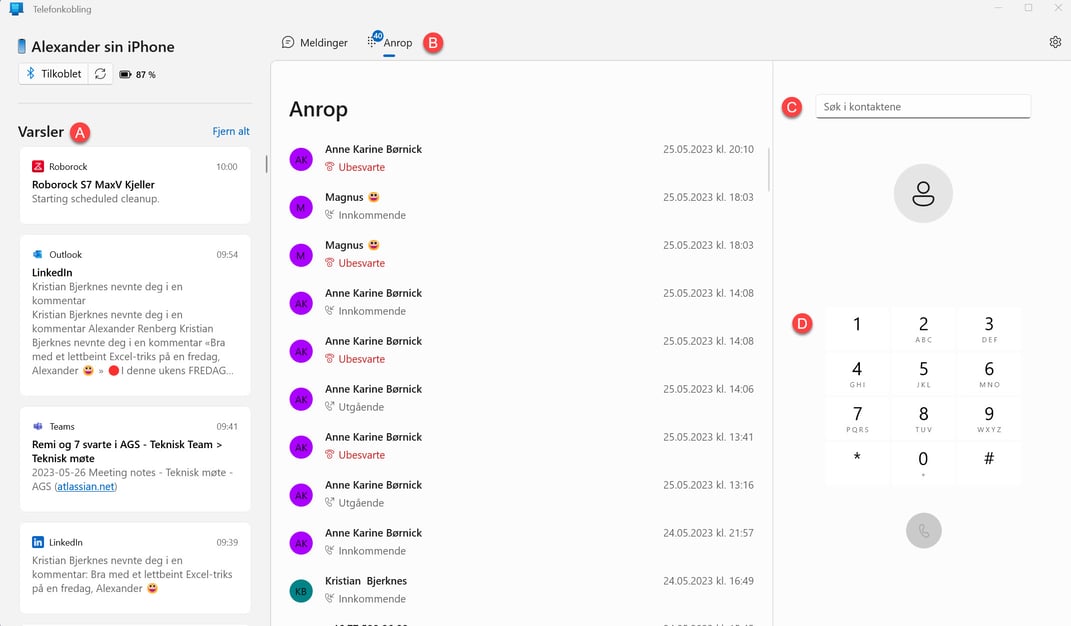Viewport: 1071px width, 626px height.
Task: Select the Magnus missed call entry
Action: pyautogui.click(x=521, y=255)
